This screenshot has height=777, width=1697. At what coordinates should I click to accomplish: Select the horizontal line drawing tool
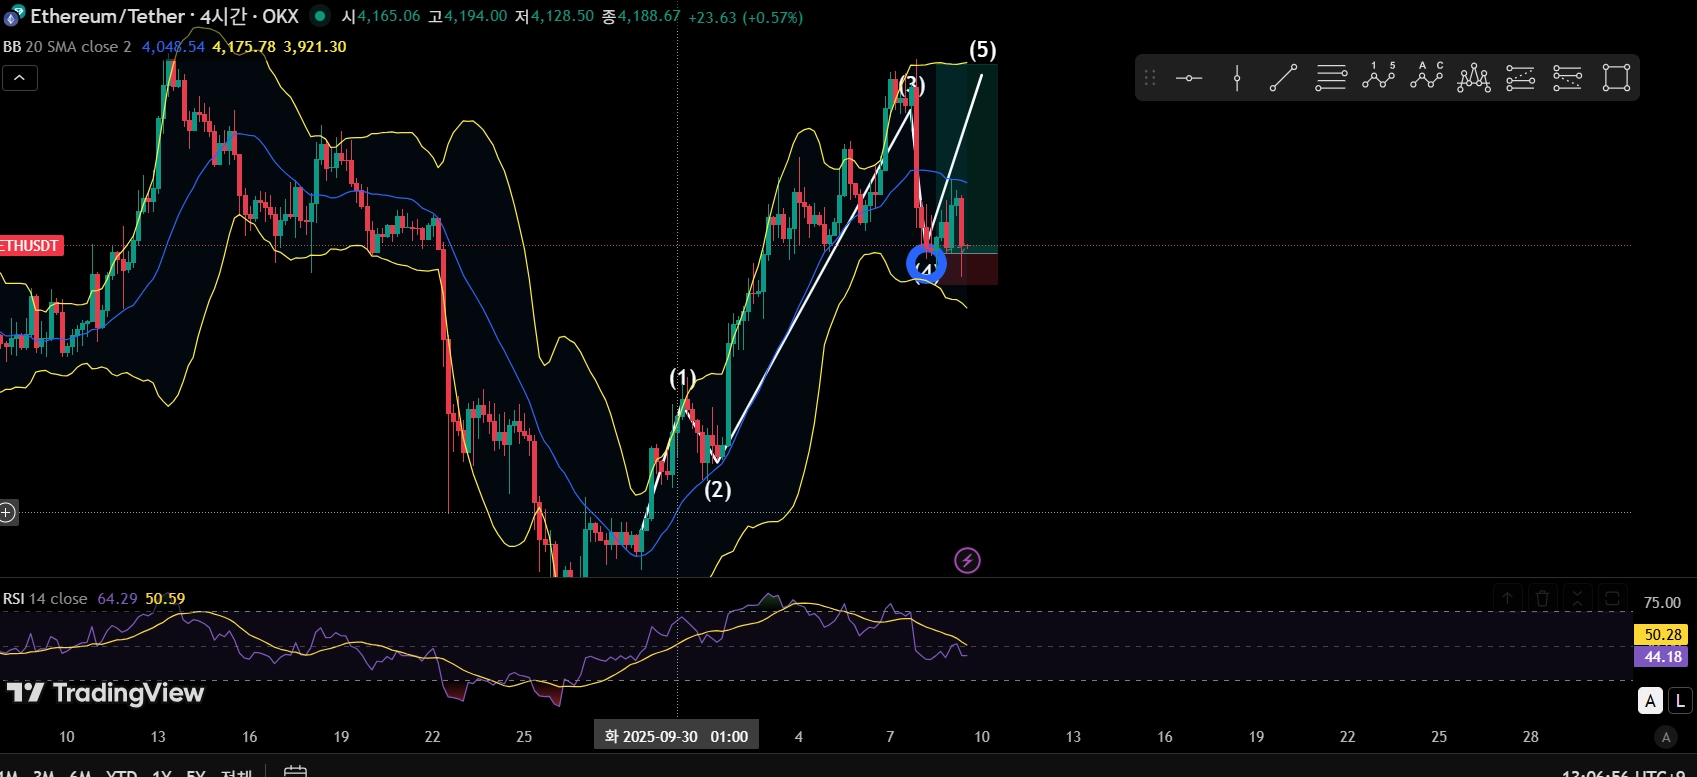coord(1189,78)
